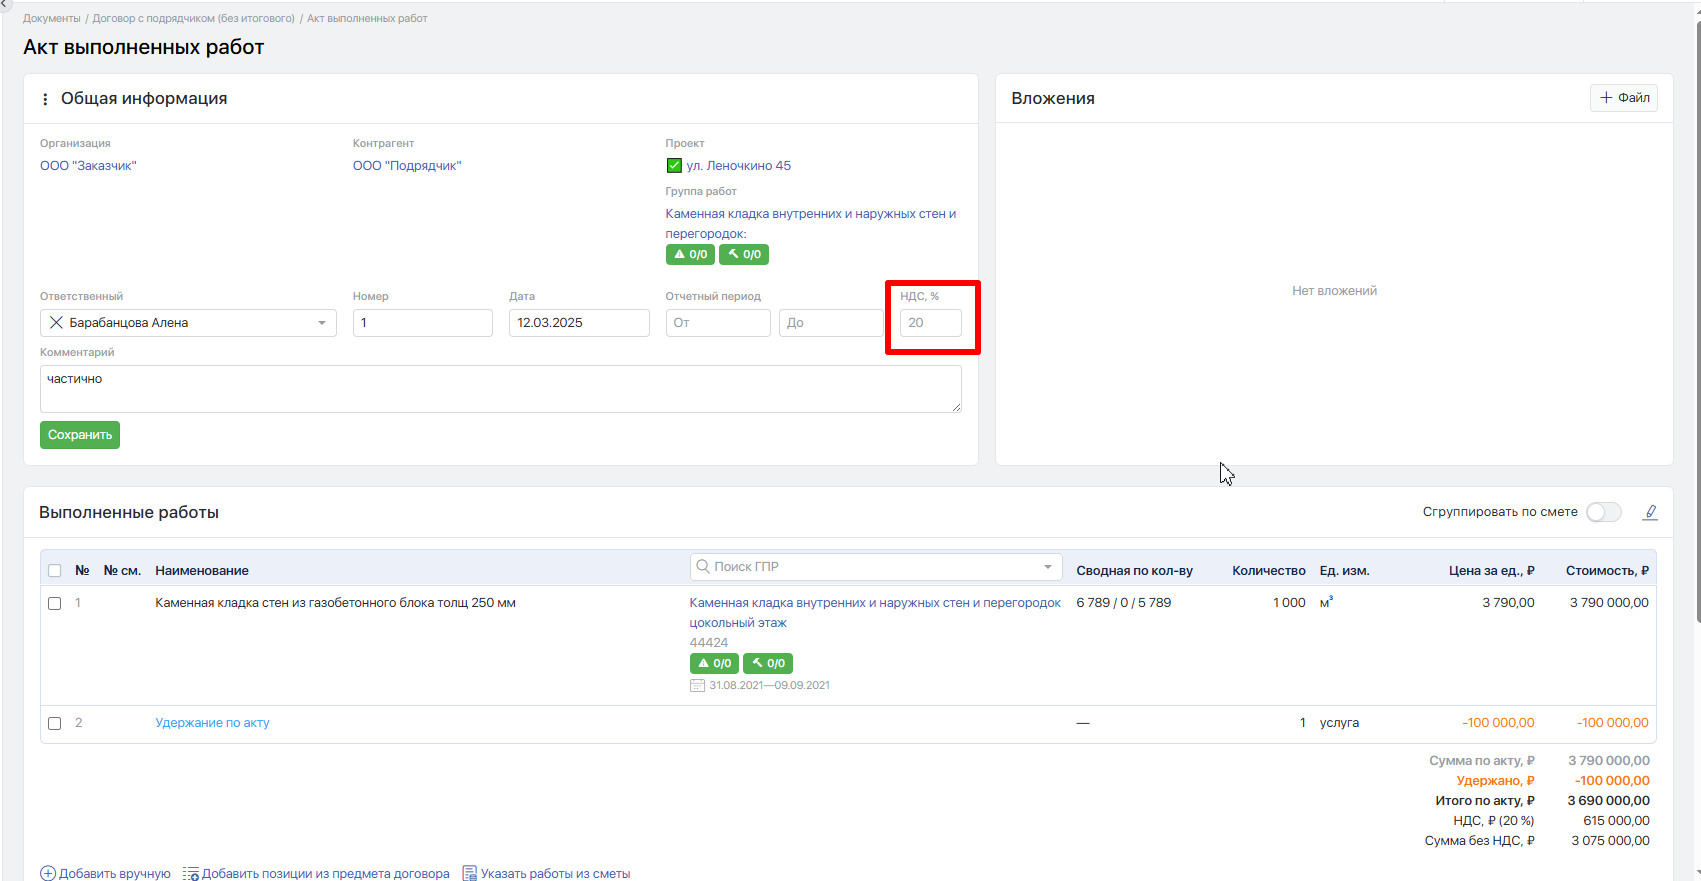The width and height of the screenshot is (1701, 881).
Task: Toggle the Сгруппировать по смете switch
Action: 1603,512
